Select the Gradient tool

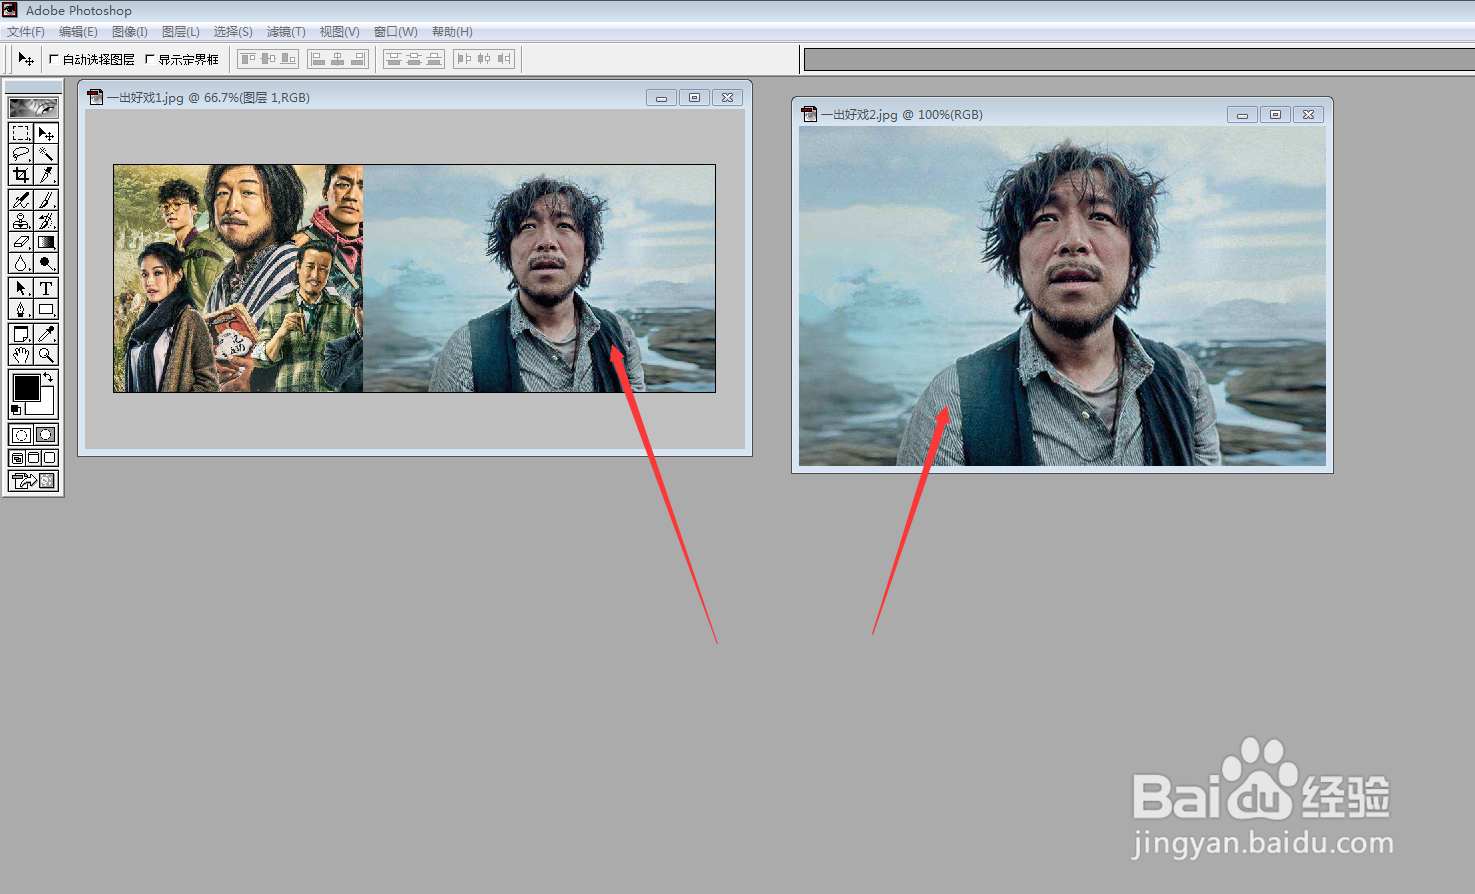(46, 242)
